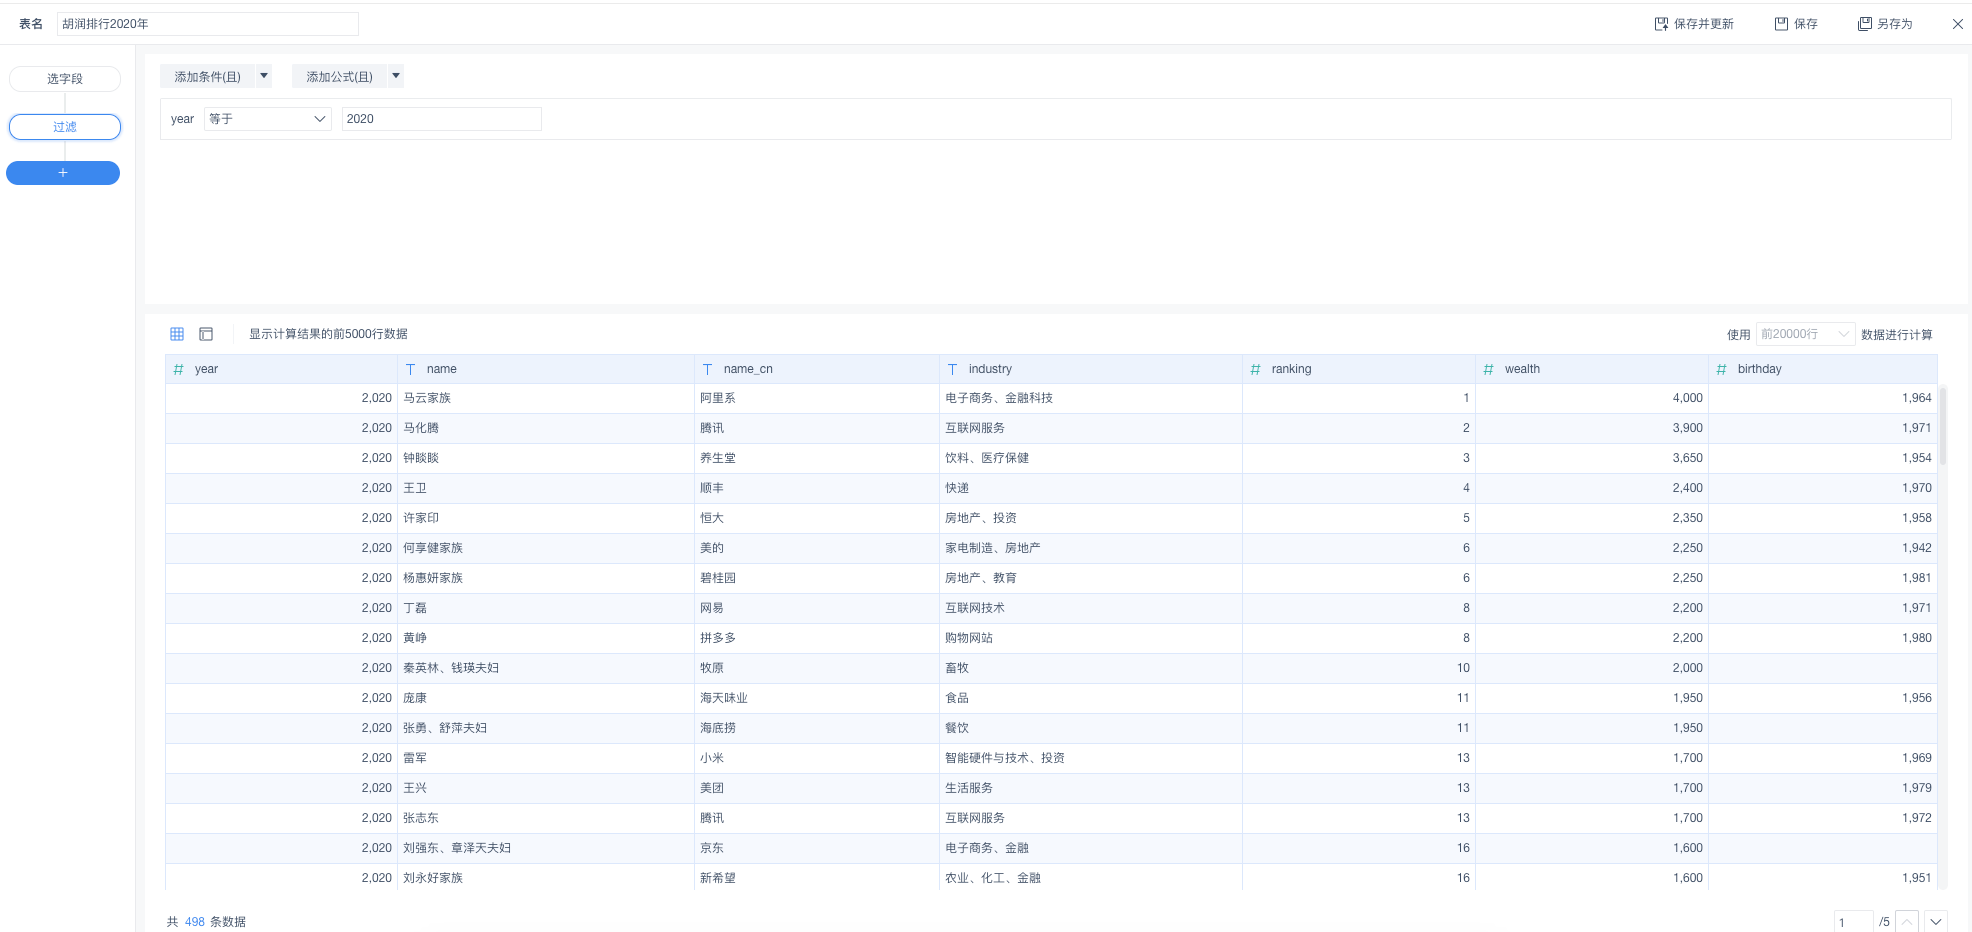
Task: Click the birthday column header
Action: click(1822, 369)
